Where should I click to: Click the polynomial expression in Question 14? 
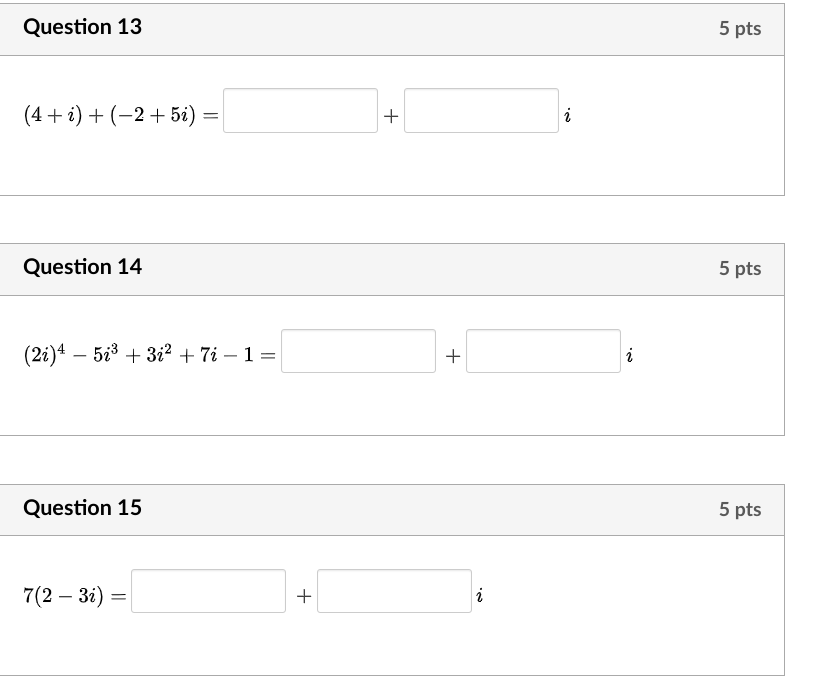point(140,352)
